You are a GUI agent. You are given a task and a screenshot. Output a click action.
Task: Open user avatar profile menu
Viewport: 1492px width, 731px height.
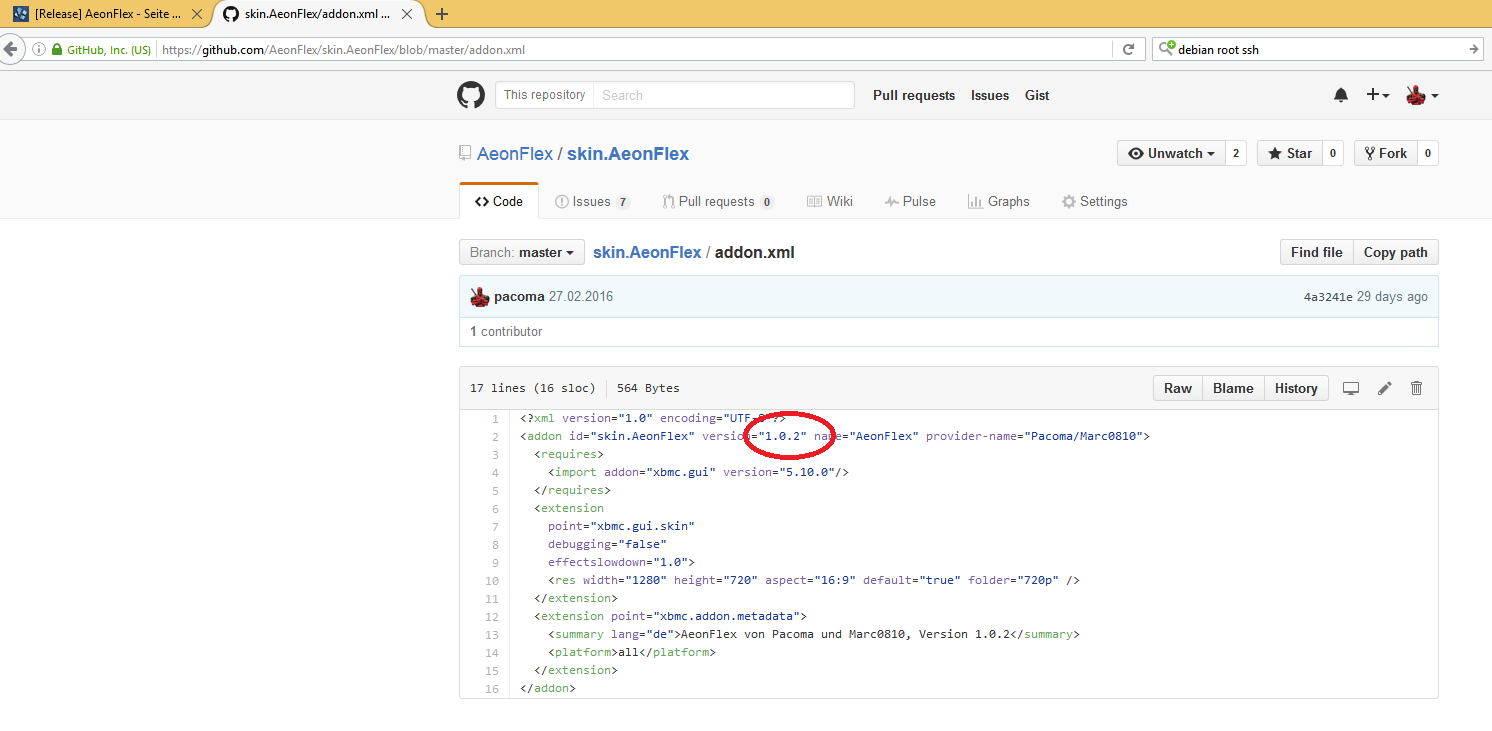pyautogui.click(x=1422, y=95)
